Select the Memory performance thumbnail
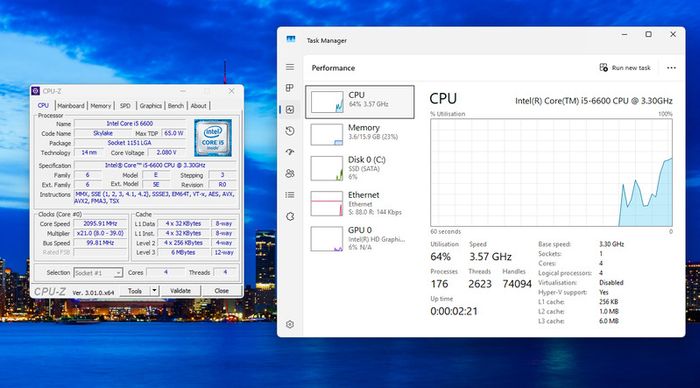Screen dimensions: 700x388 [360, 134]
